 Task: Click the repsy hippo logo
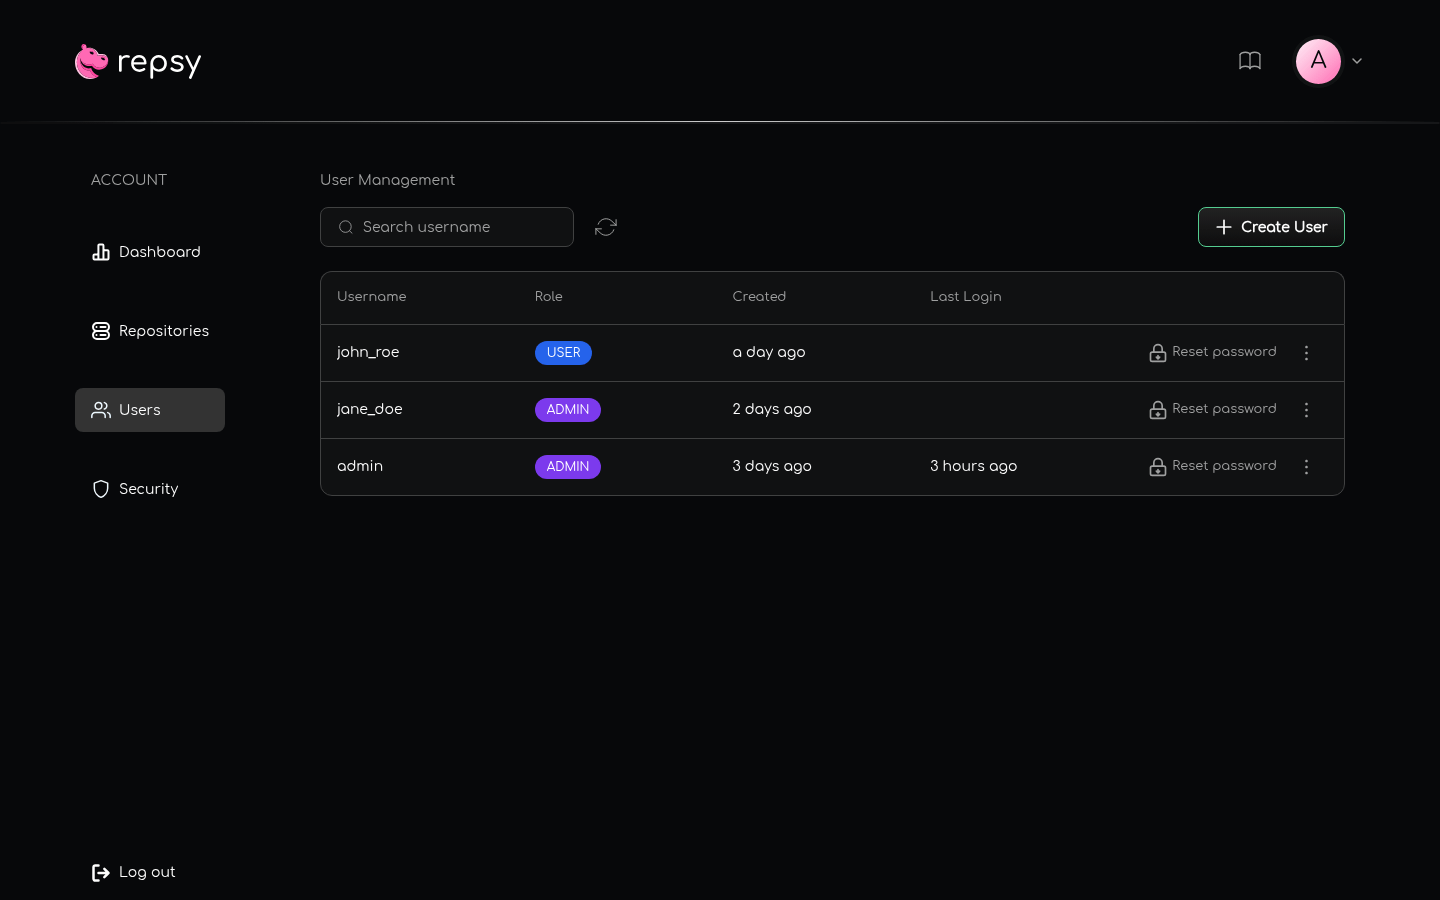pyautogui.click(x=138, y=62)
